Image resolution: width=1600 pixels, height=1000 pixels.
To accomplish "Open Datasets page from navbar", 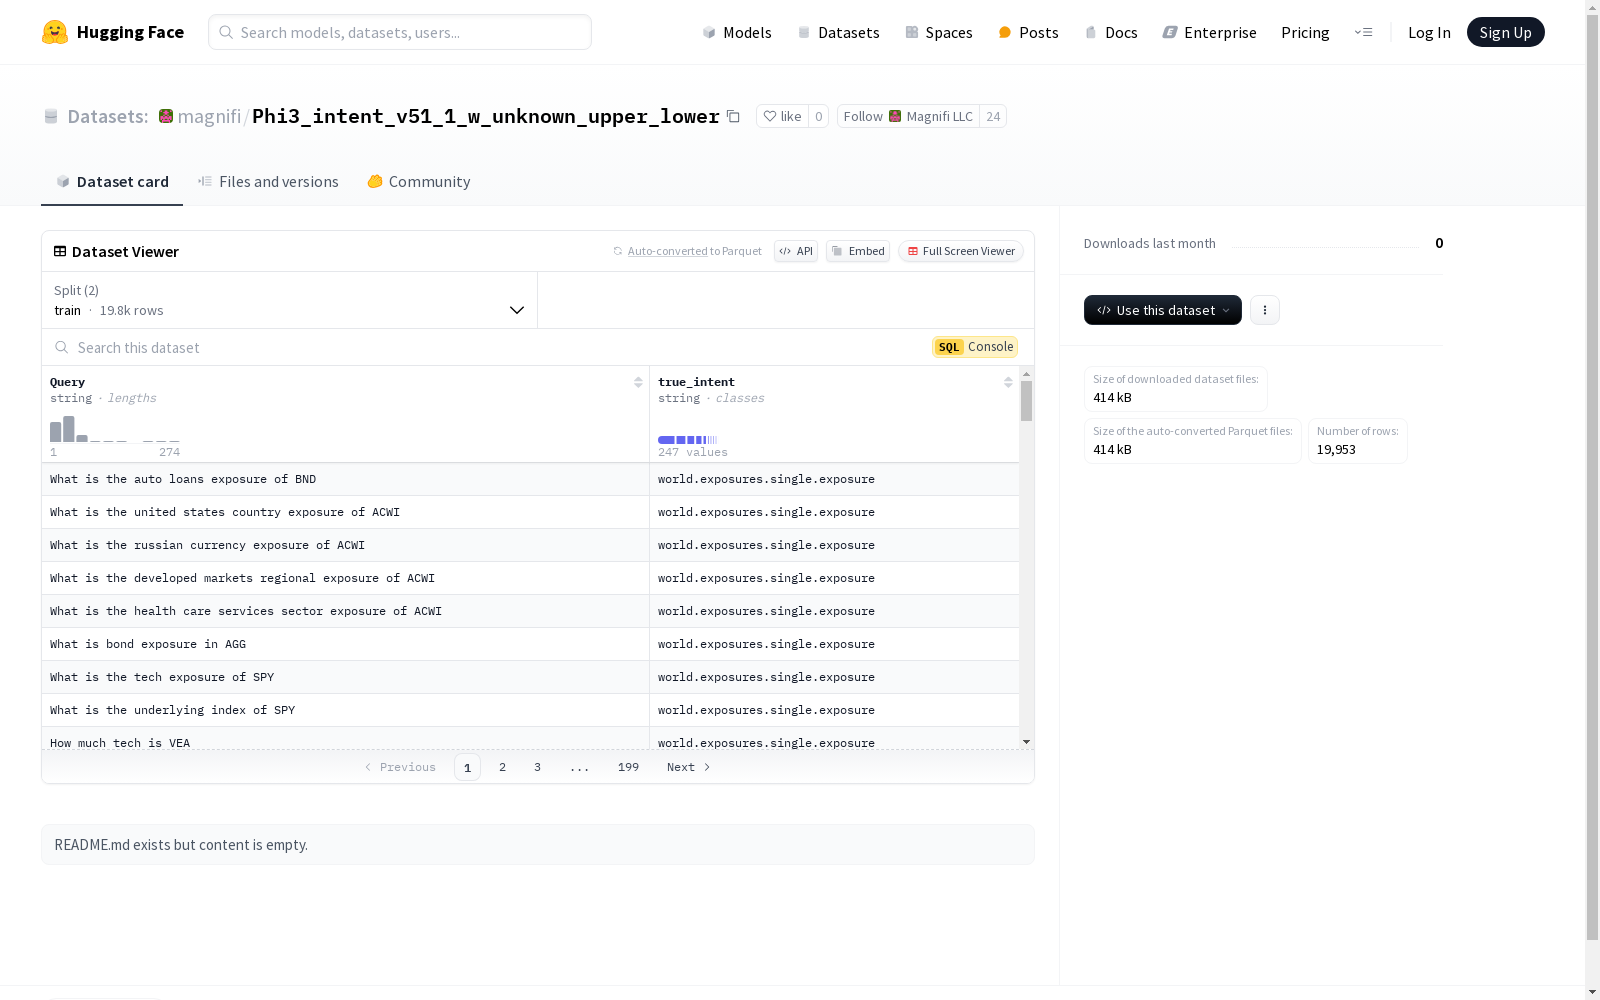I will tap(838, 32).
